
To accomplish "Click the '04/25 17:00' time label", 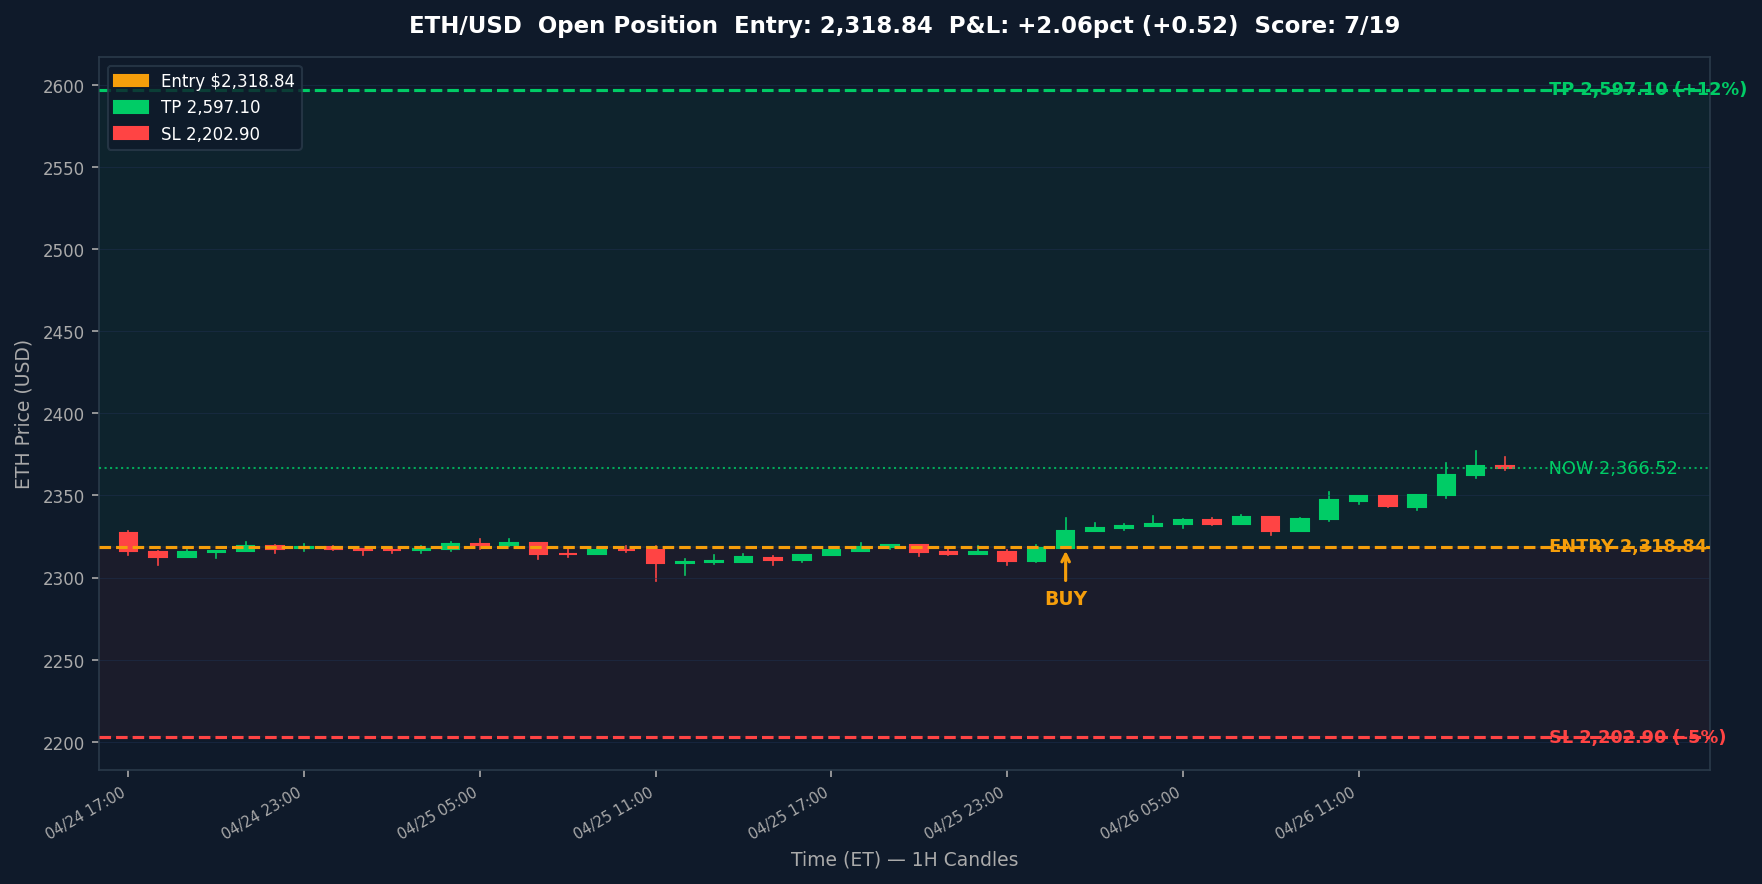I will (x=790, y=813).
